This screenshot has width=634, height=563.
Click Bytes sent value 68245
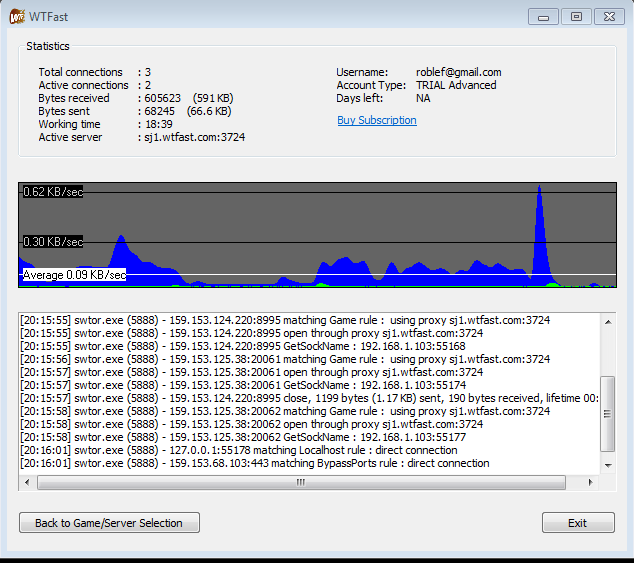(160, 111)
